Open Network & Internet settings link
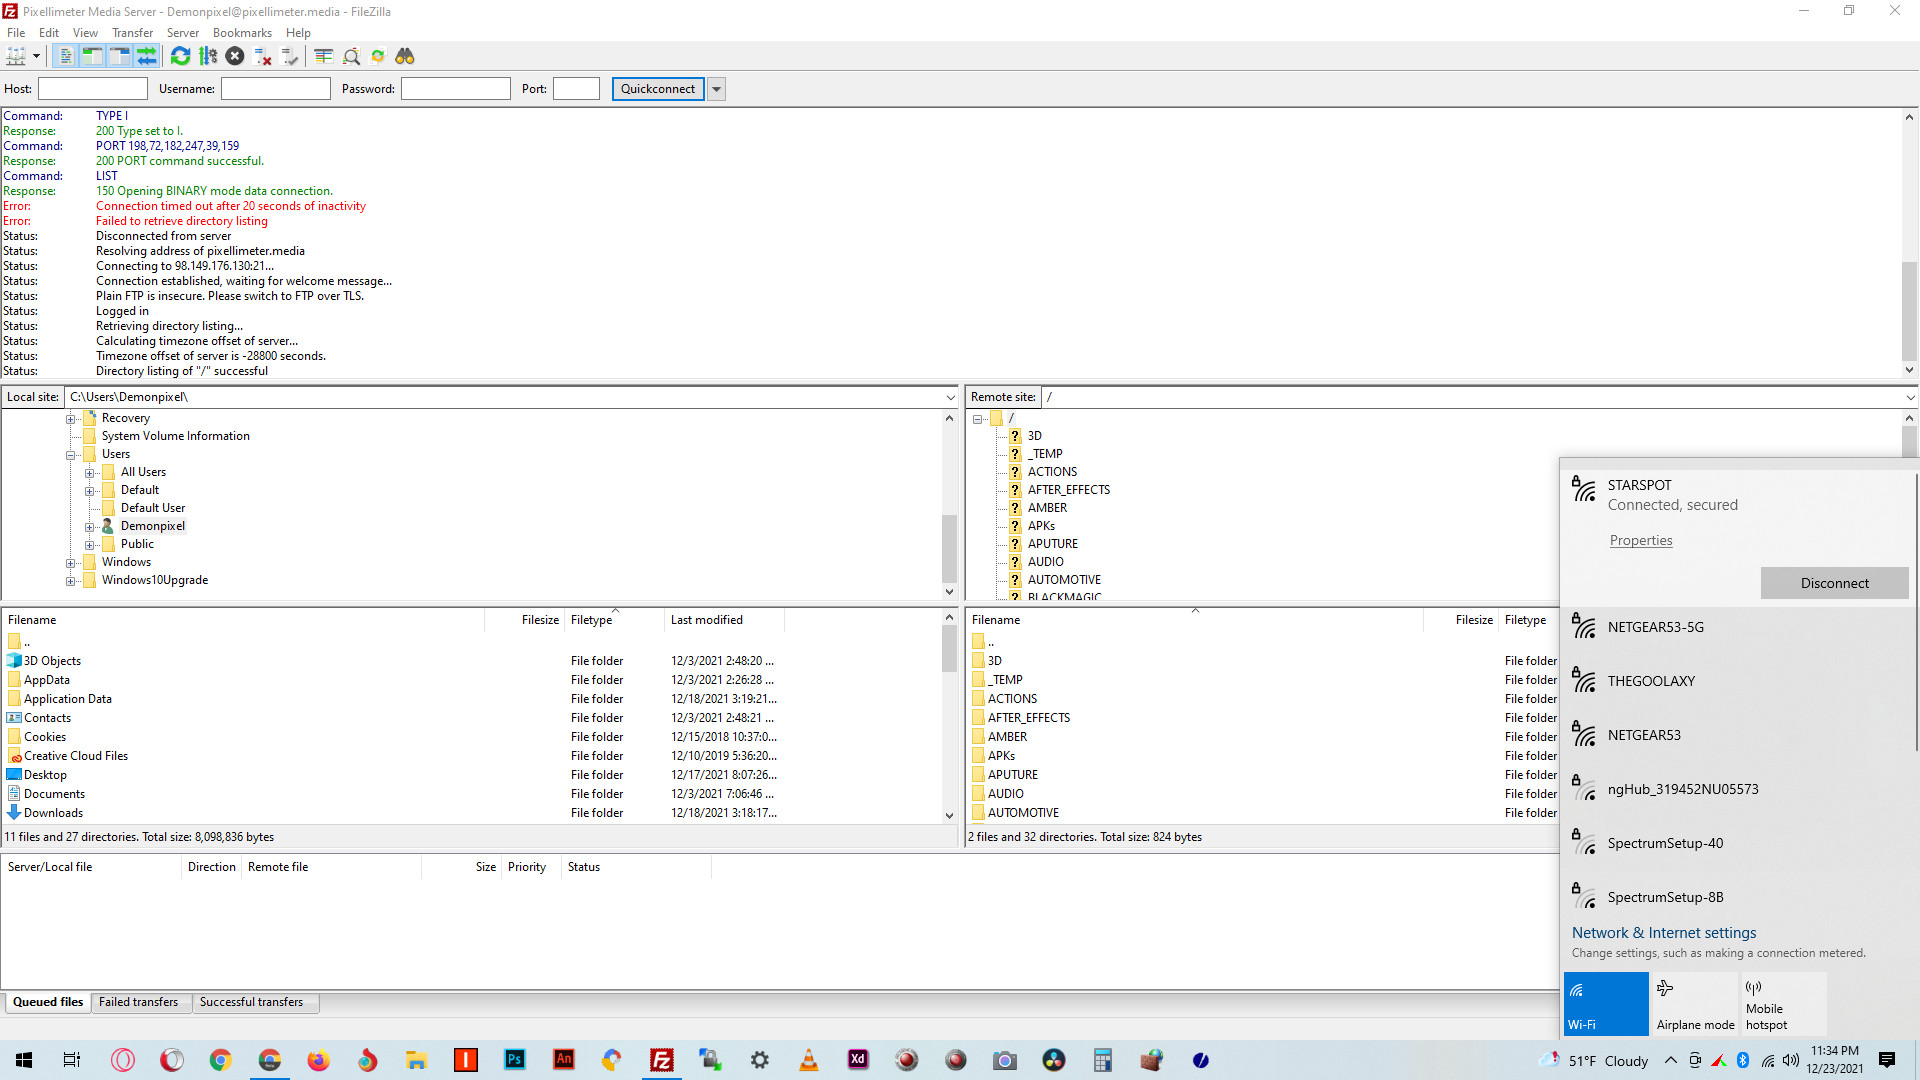 (1664, 932)
